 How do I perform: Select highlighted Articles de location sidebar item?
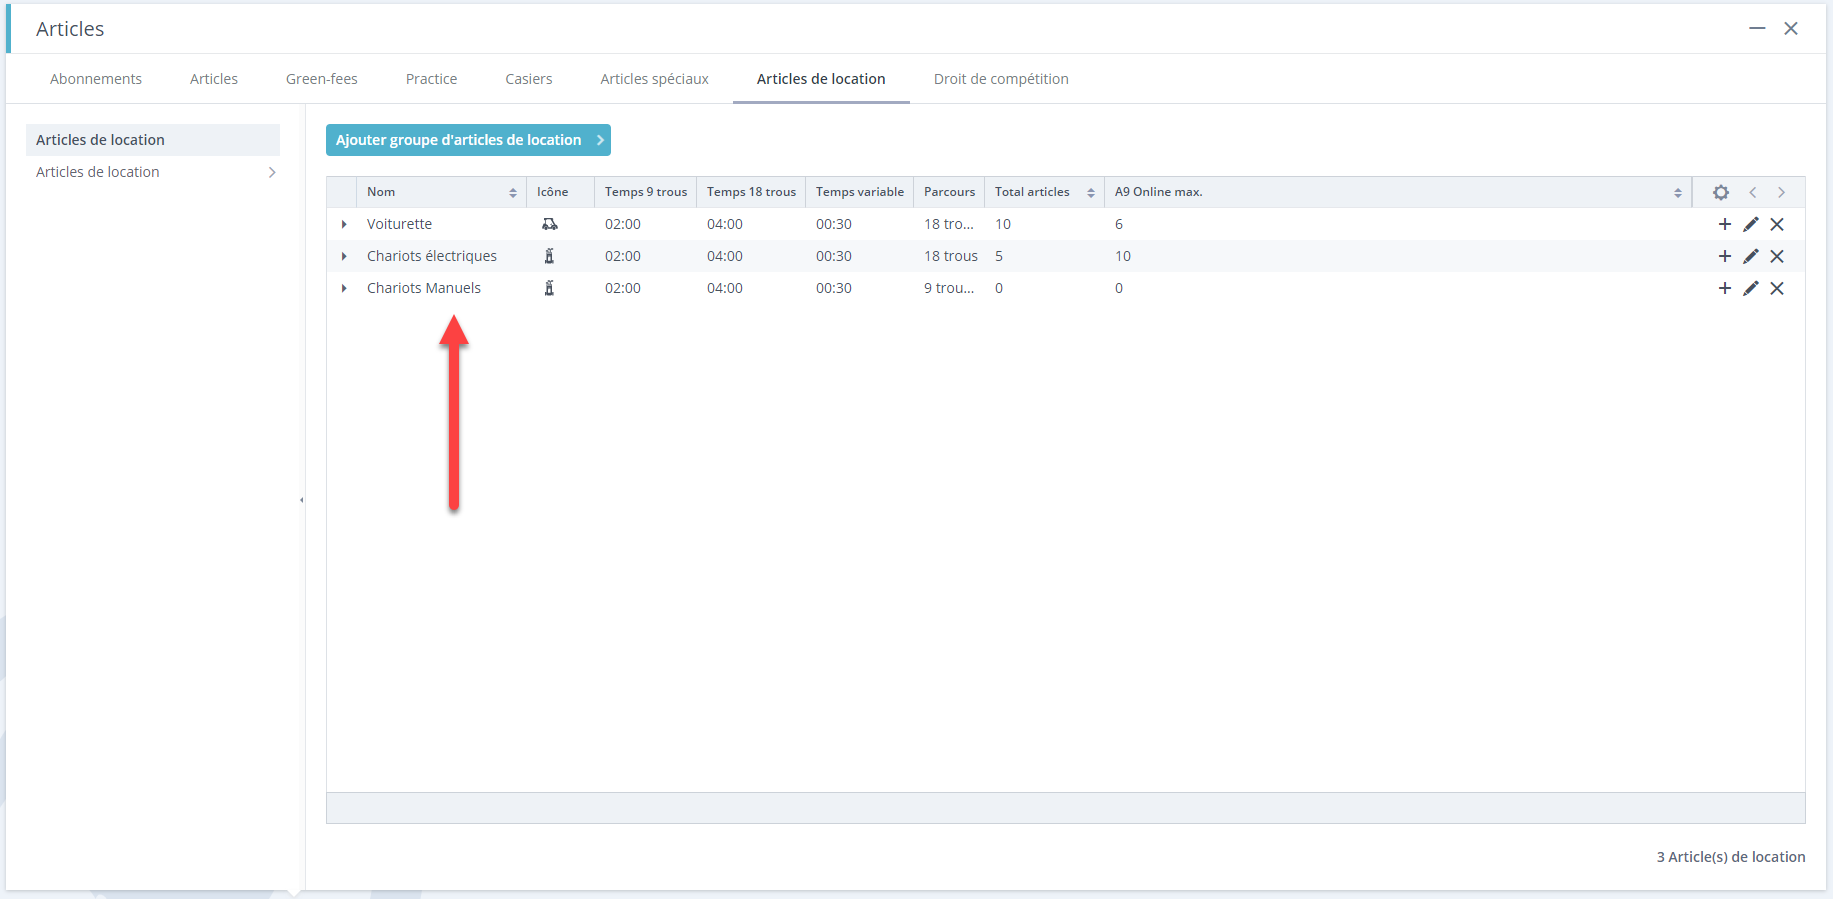153,140
